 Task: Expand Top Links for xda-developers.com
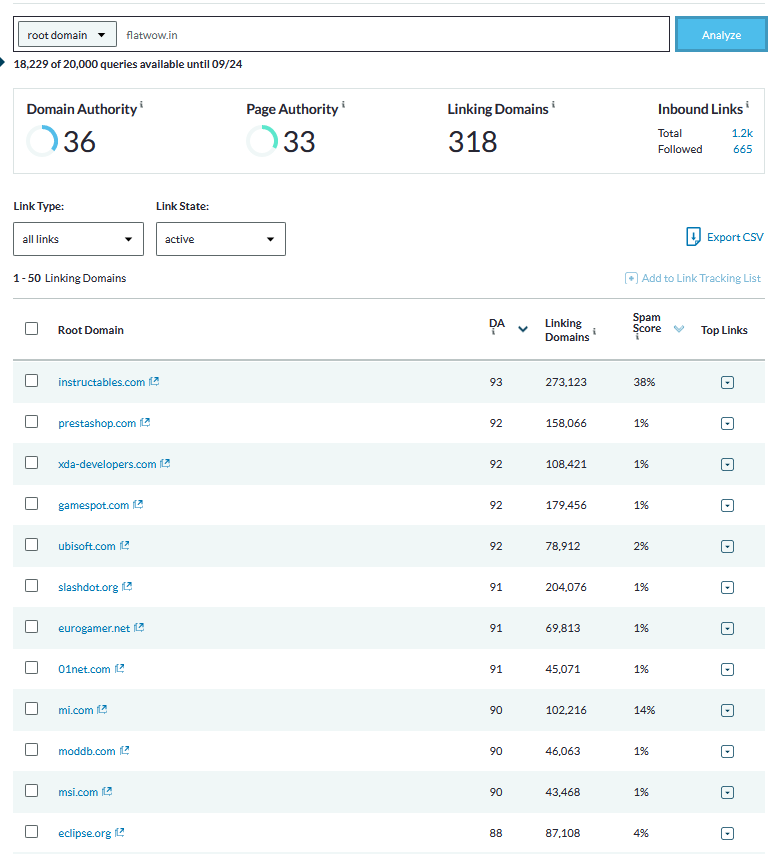pos(727,464)
